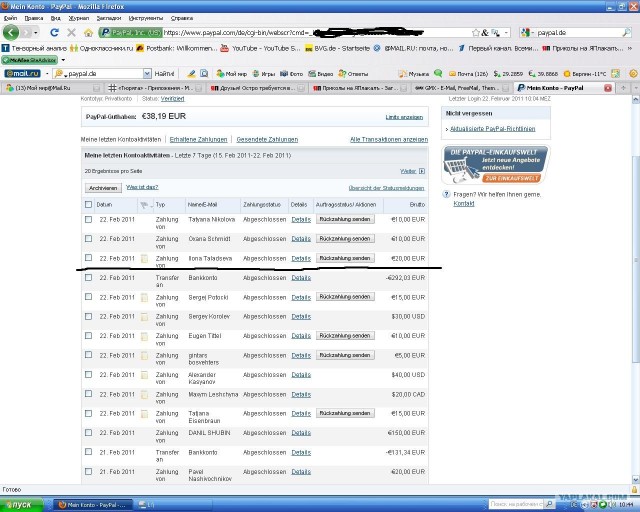The image size is (640, 512).
Task: Switch to the GMX E-Mail tab
Action: (x=462, y=88)
